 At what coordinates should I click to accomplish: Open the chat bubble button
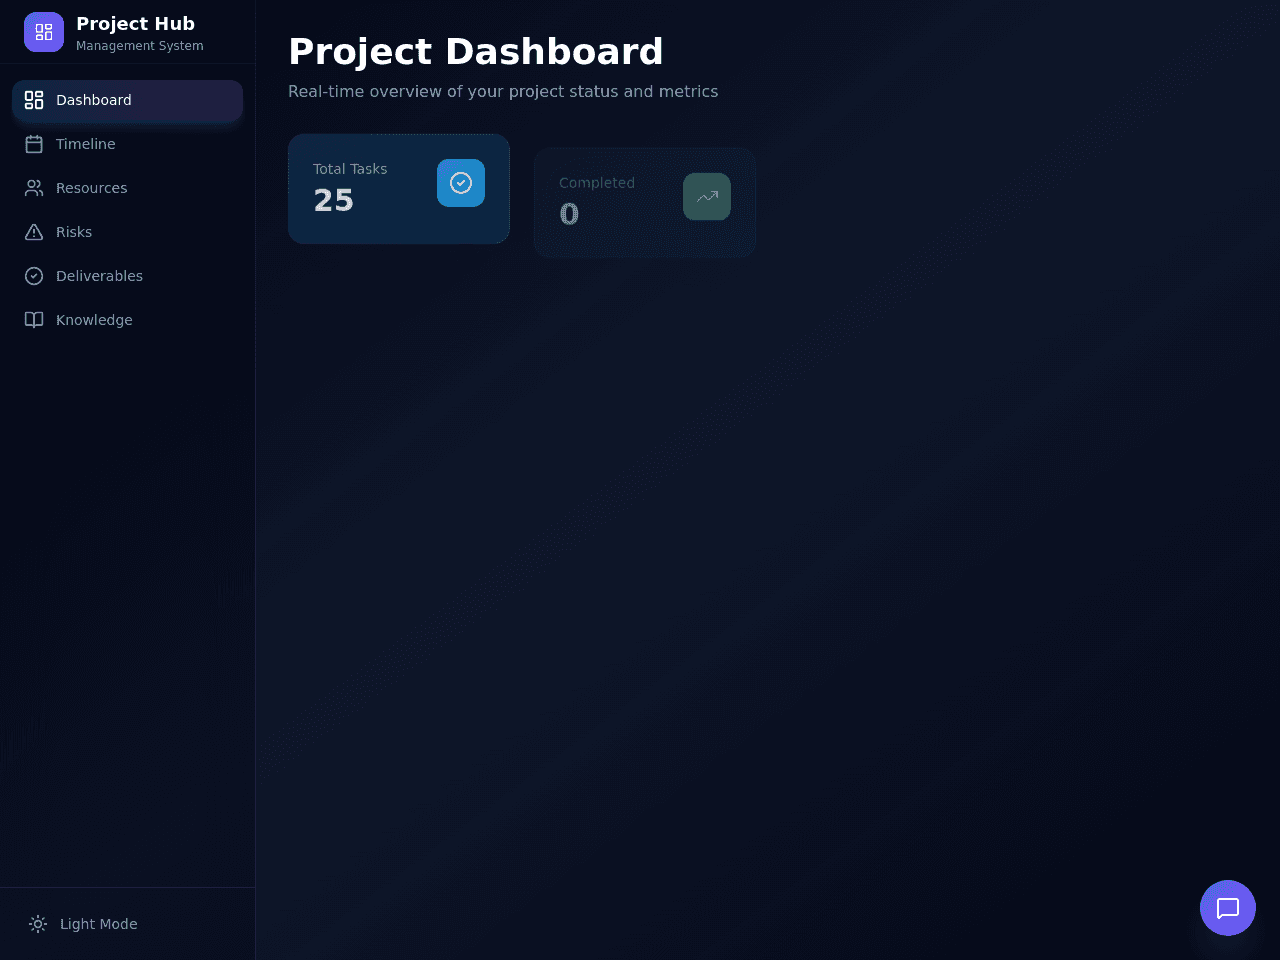tap(1228, 908)
